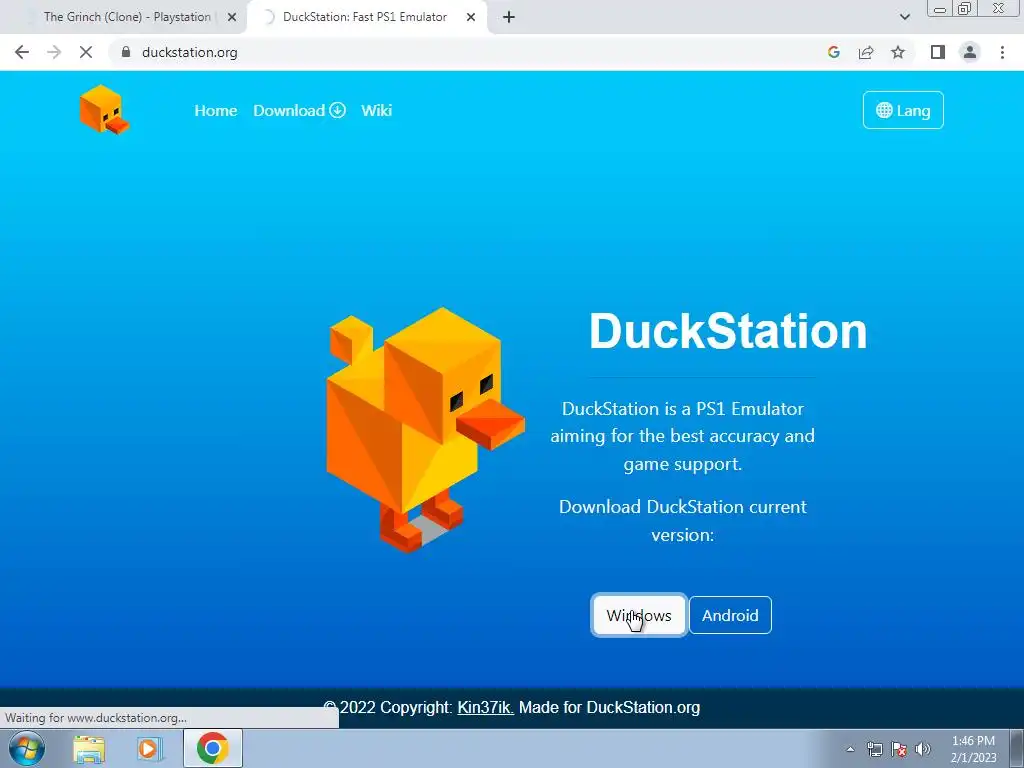Open the Download menu in the navbar

pyautogui.click(x=299, y=110)
